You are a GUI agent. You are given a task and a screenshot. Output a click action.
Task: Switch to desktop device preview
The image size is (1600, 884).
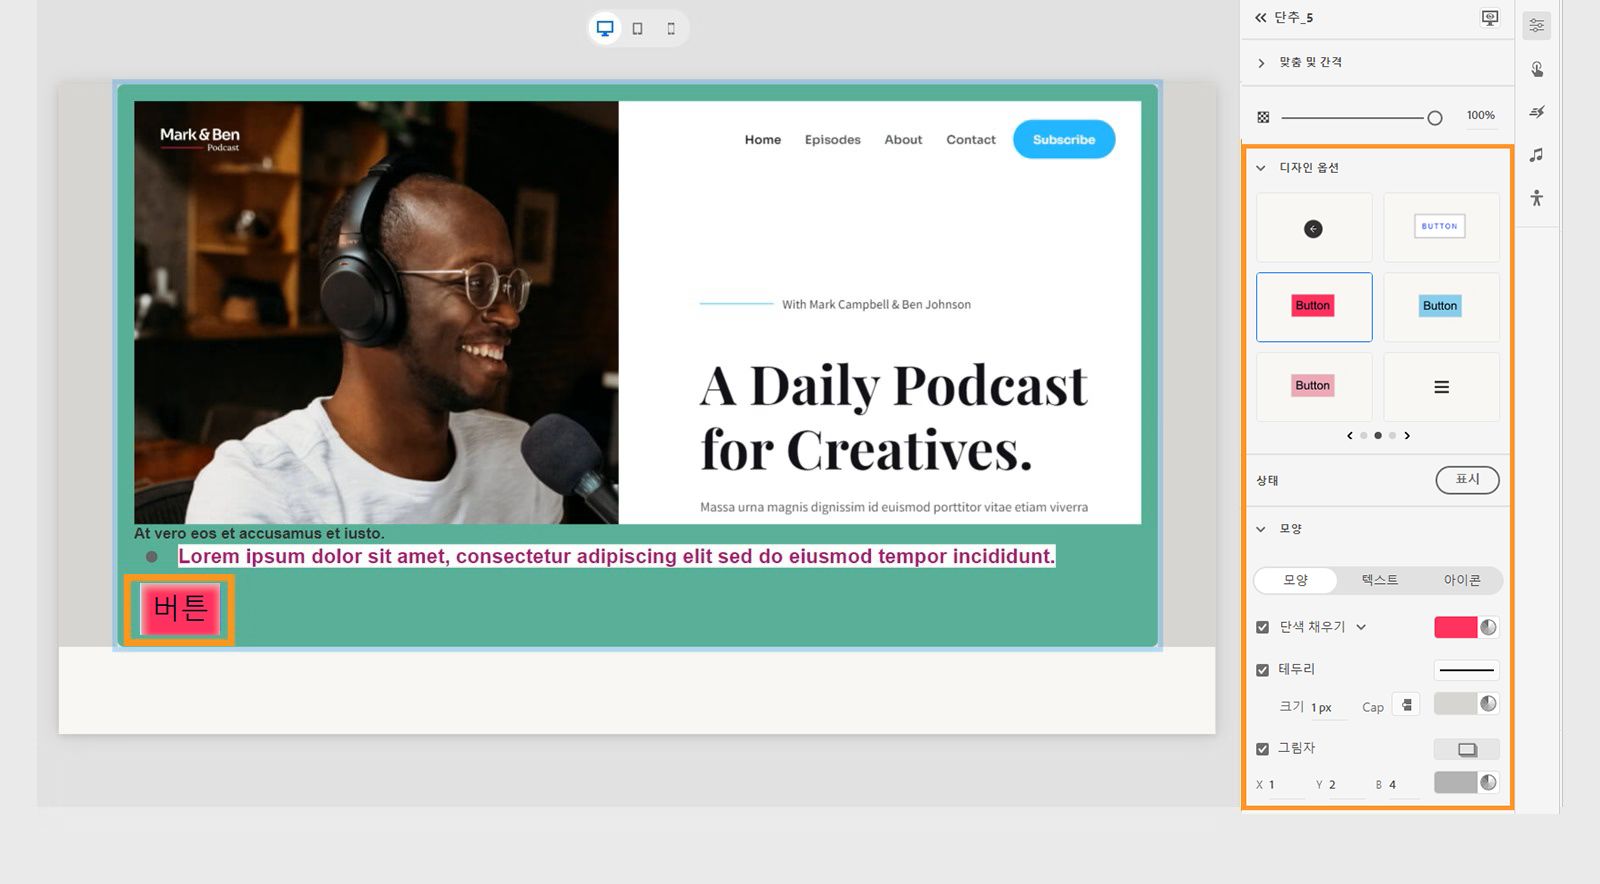pyautogui.click(x=605, y=28)
